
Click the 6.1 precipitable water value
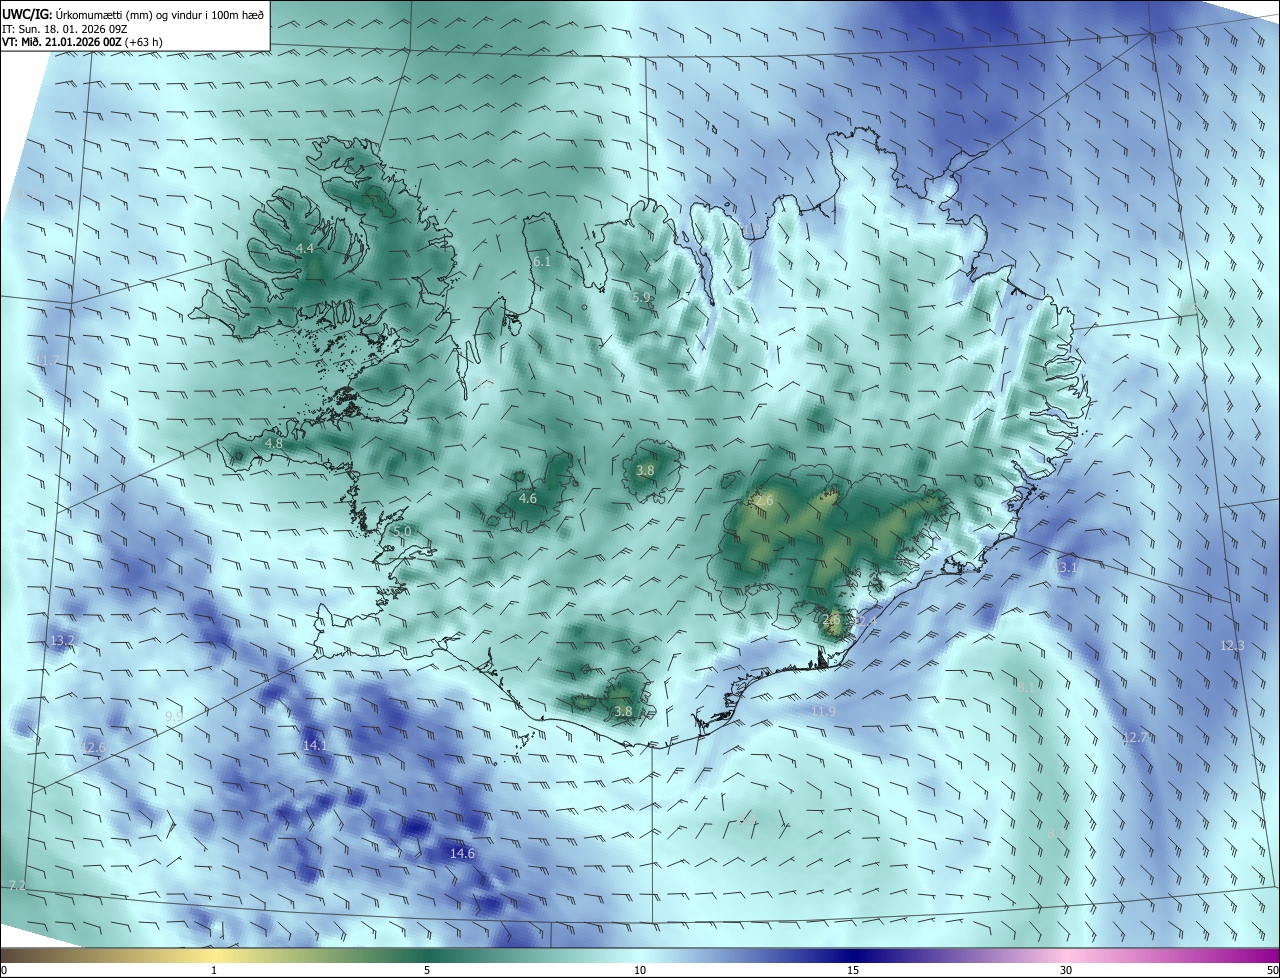542,261
